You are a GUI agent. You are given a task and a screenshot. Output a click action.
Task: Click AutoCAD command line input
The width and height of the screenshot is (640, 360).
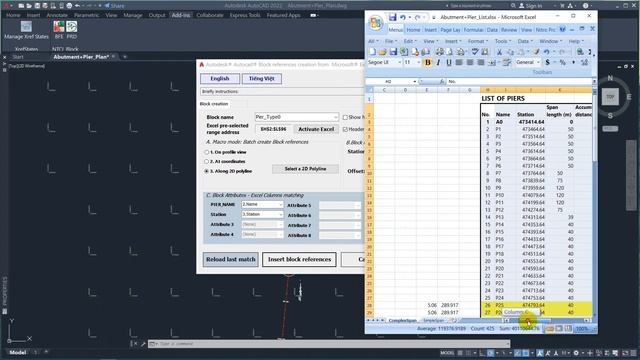click(x=329, y=344)
